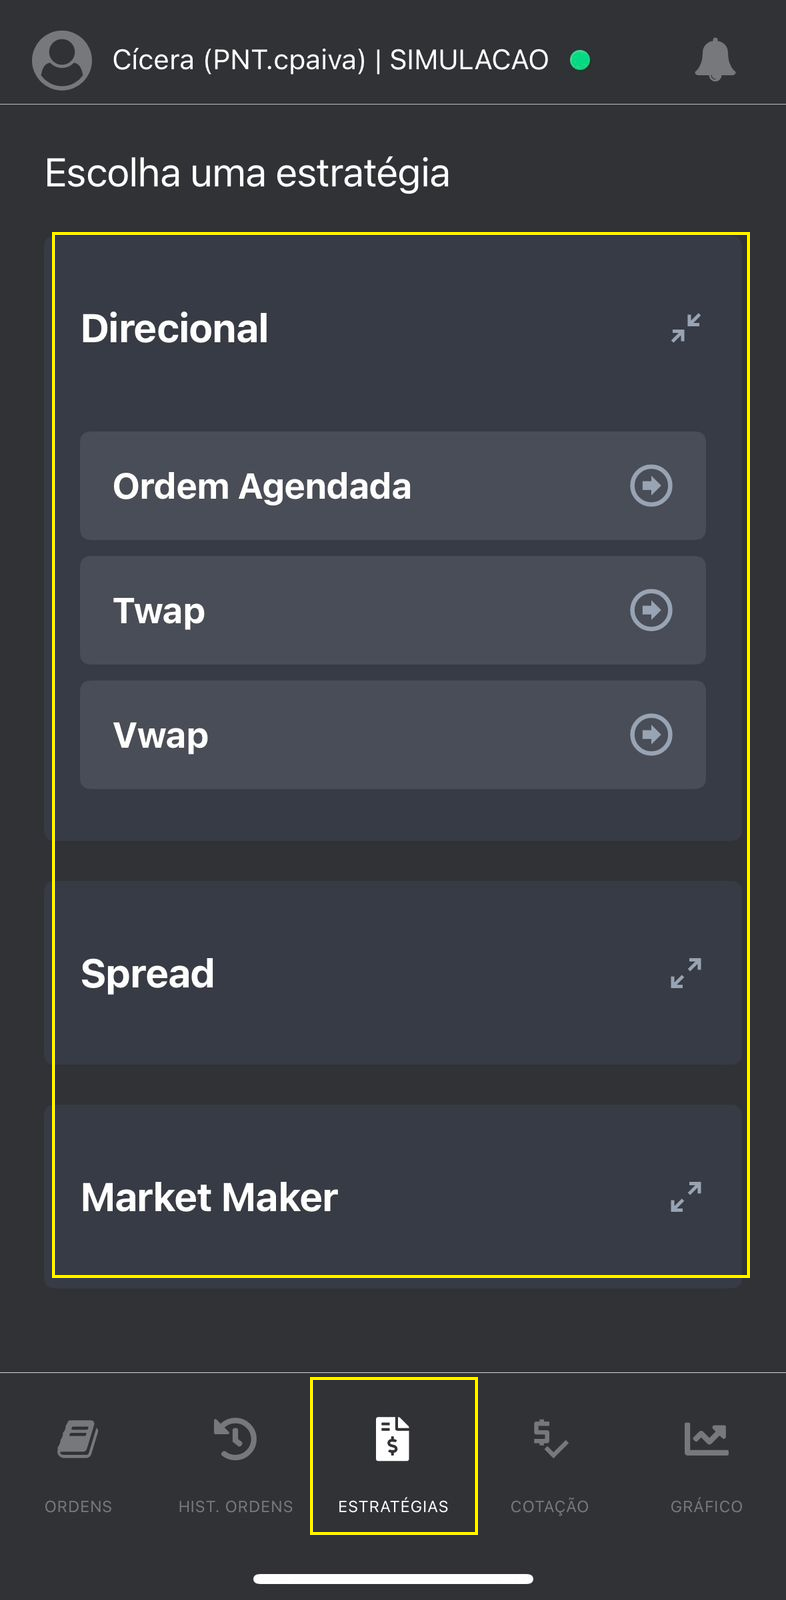The image size is (786, 1600).
Task: Tap the Gráfico chart icon
Action: pos(706,1440)
